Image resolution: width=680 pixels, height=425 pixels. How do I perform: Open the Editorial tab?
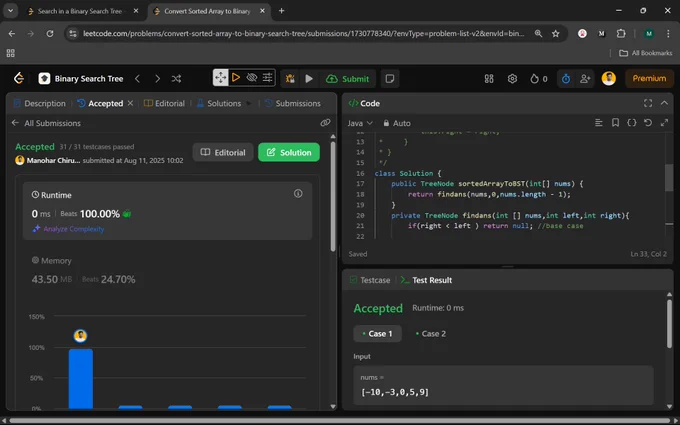164,103
